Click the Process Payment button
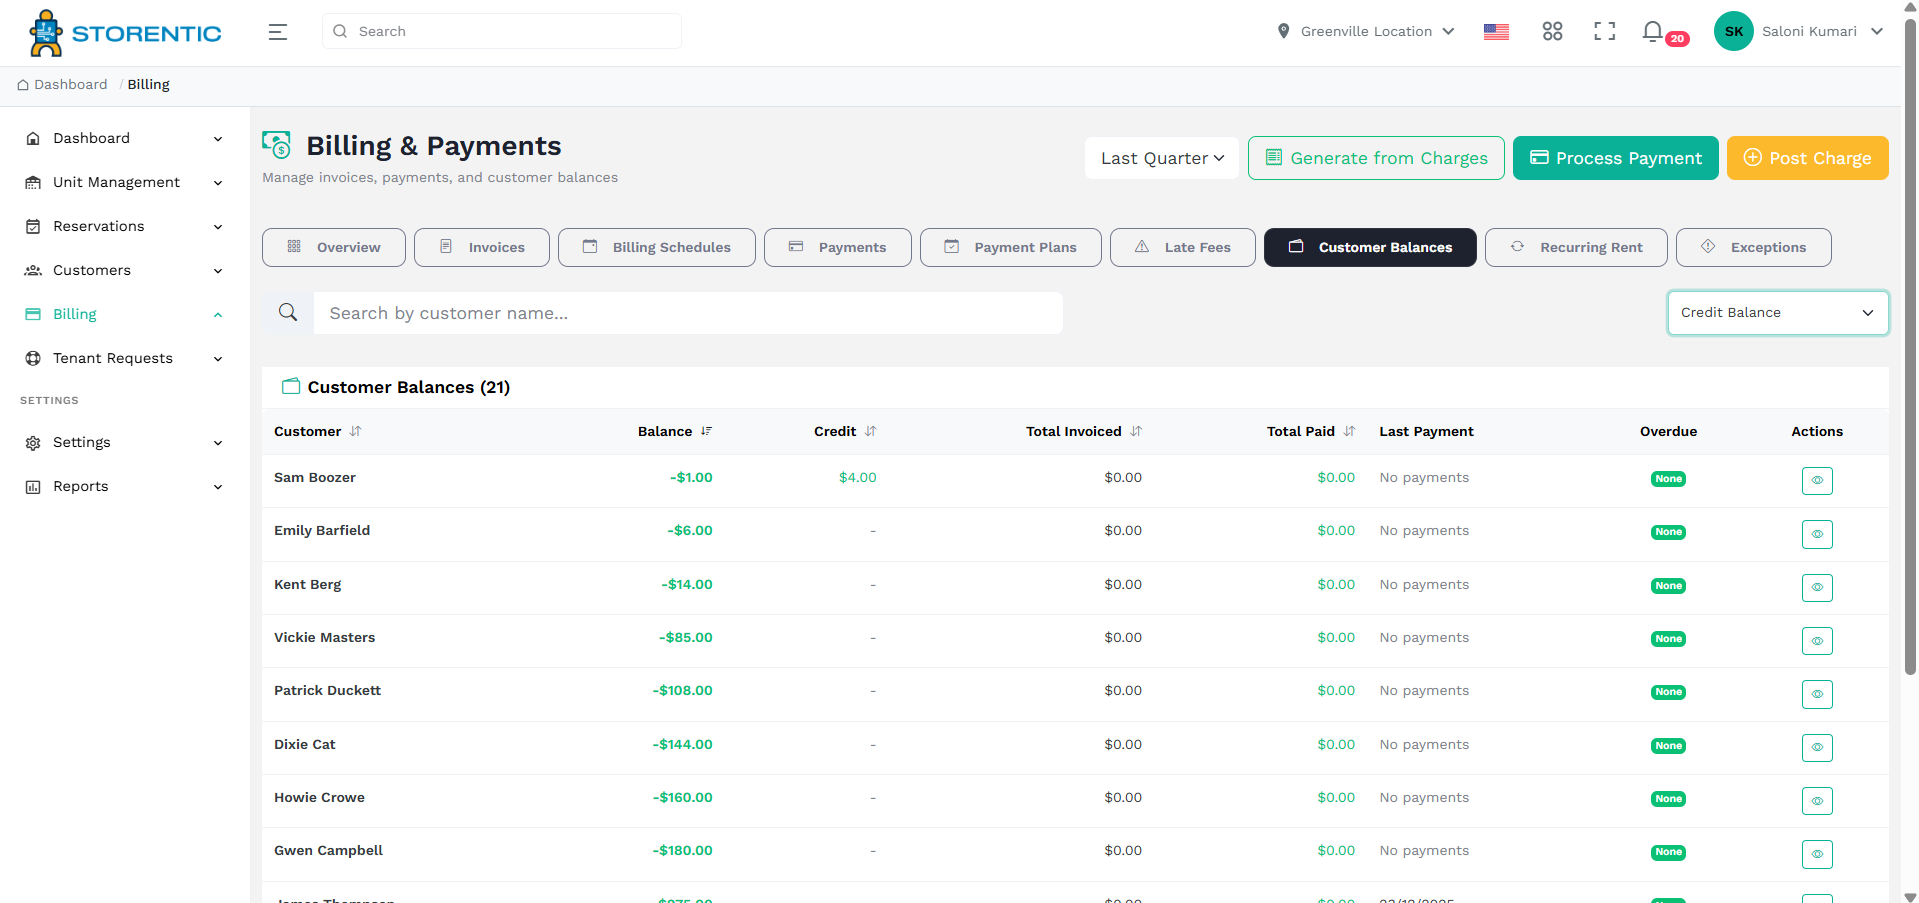Screen dimensions: 1919x903 coord(1615,158)
